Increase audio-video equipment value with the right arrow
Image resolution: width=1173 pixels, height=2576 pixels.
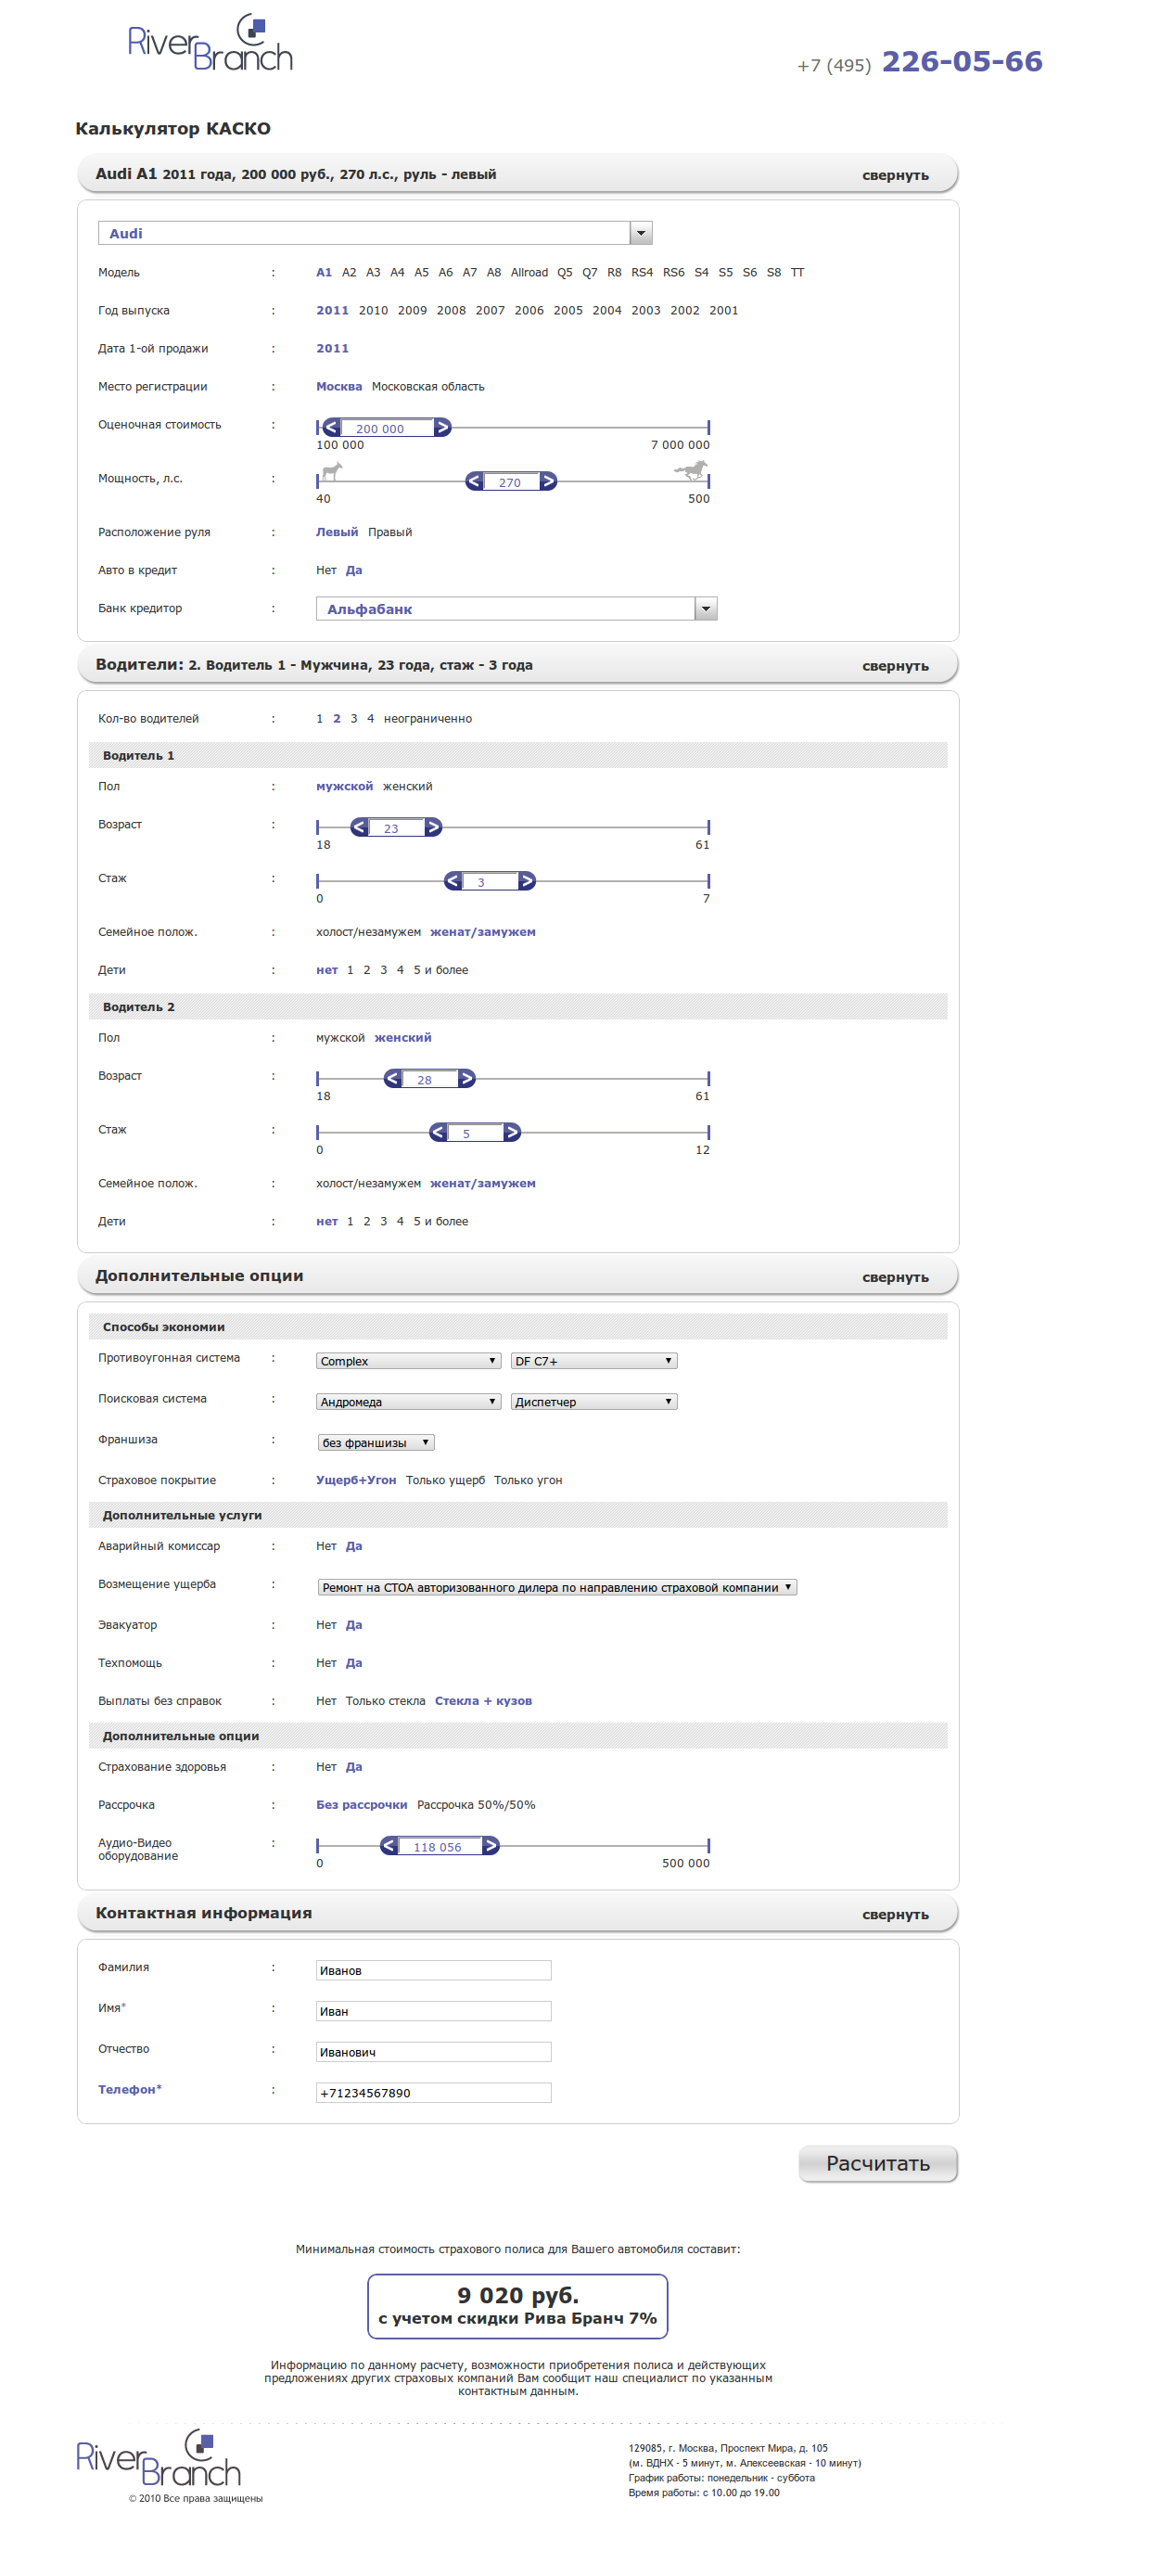(490, 1845)
